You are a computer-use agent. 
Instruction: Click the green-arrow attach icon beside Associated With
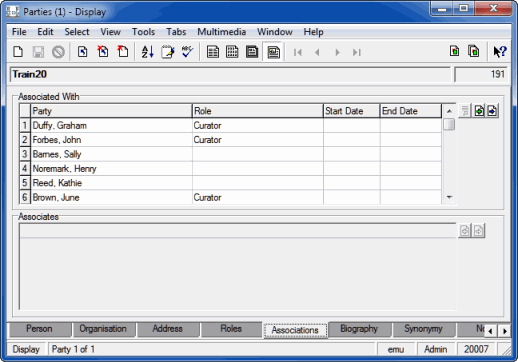click(479, 111)
